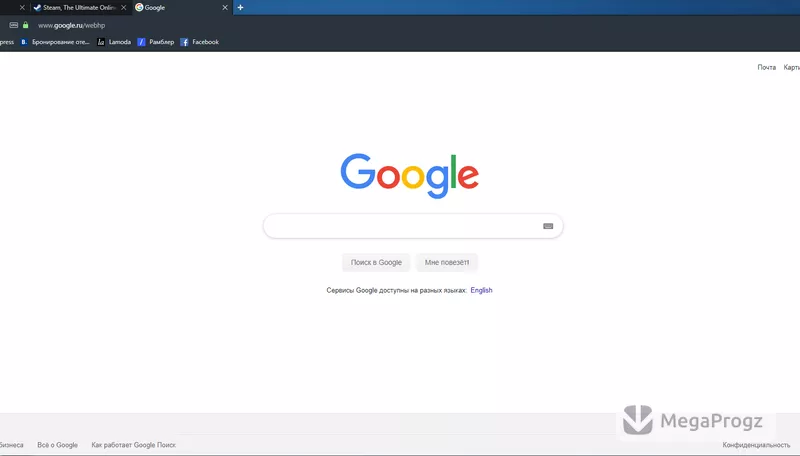Screen dimensions: 800x456
Task: Open the Конфиденциальность footer link
Action: click(756, 445)
